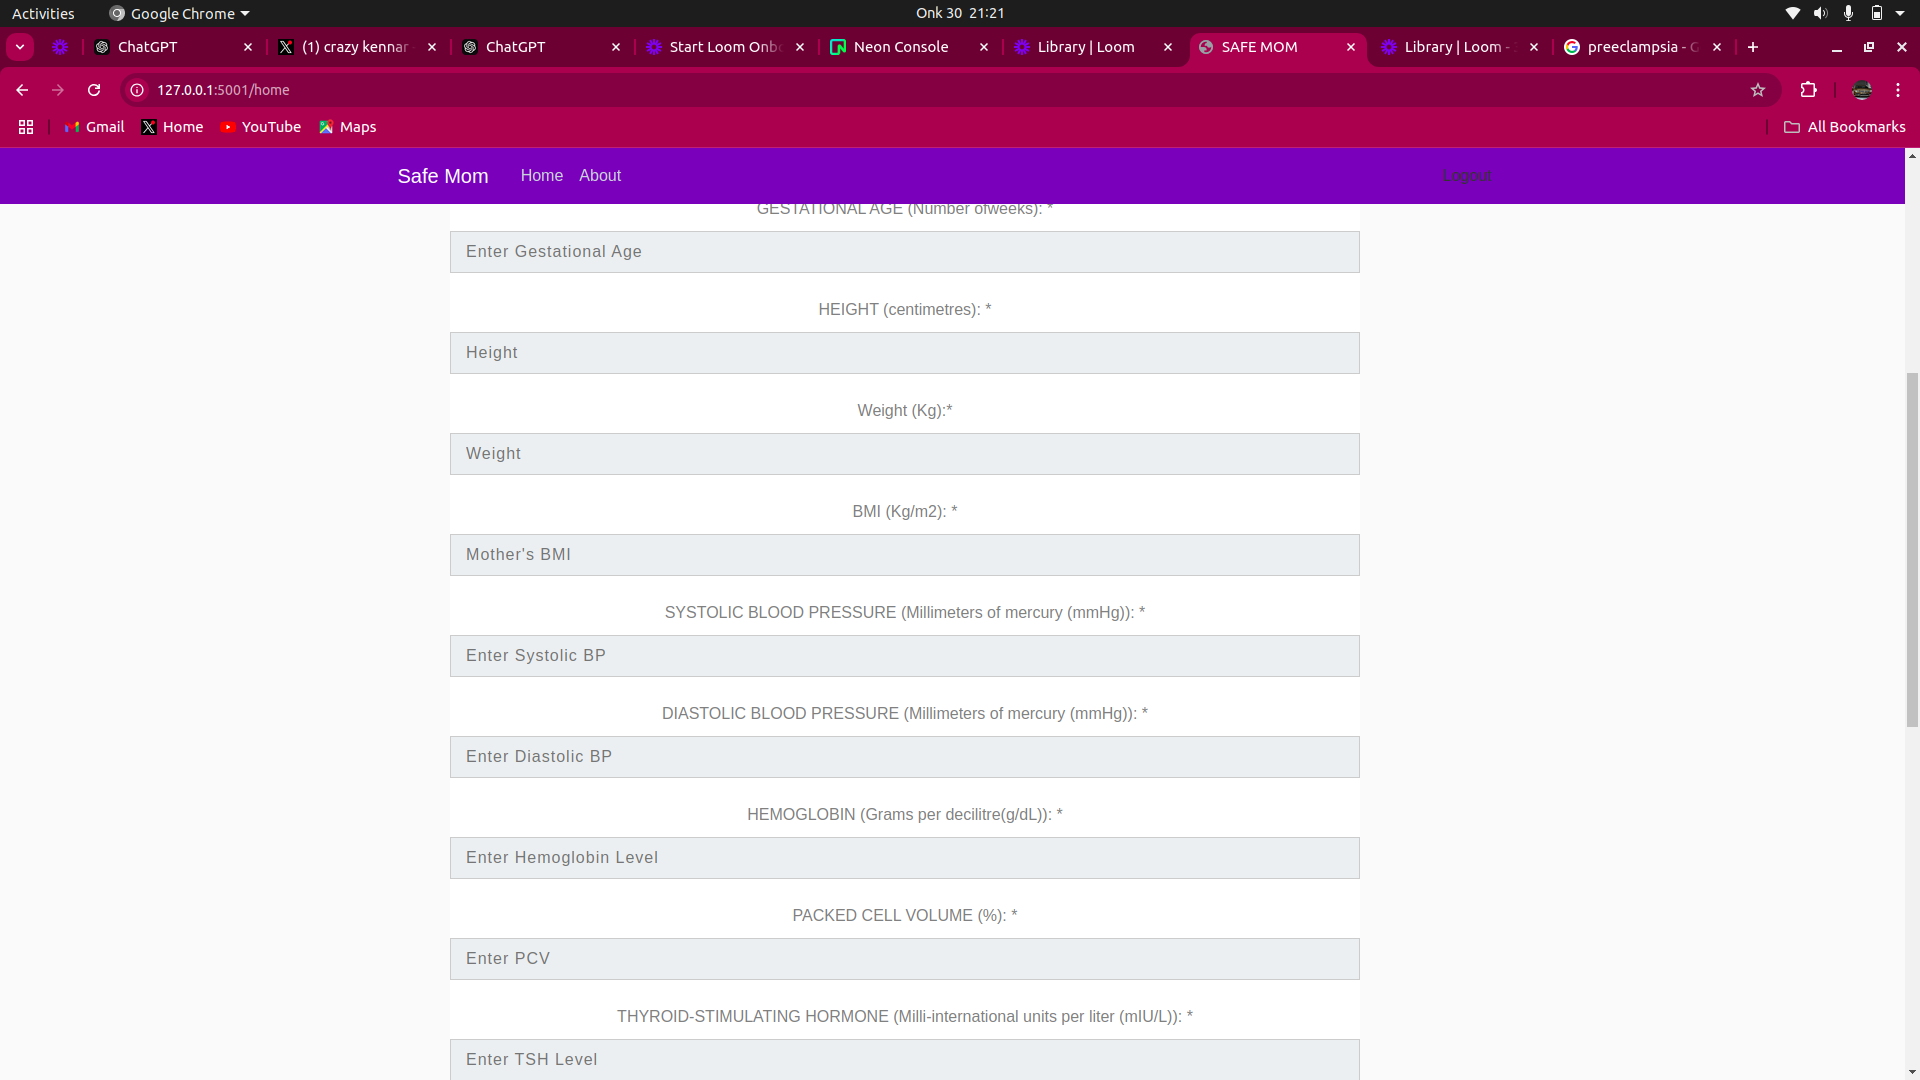
Task: Open Chrome three-dot menu
Action: 1897,90
